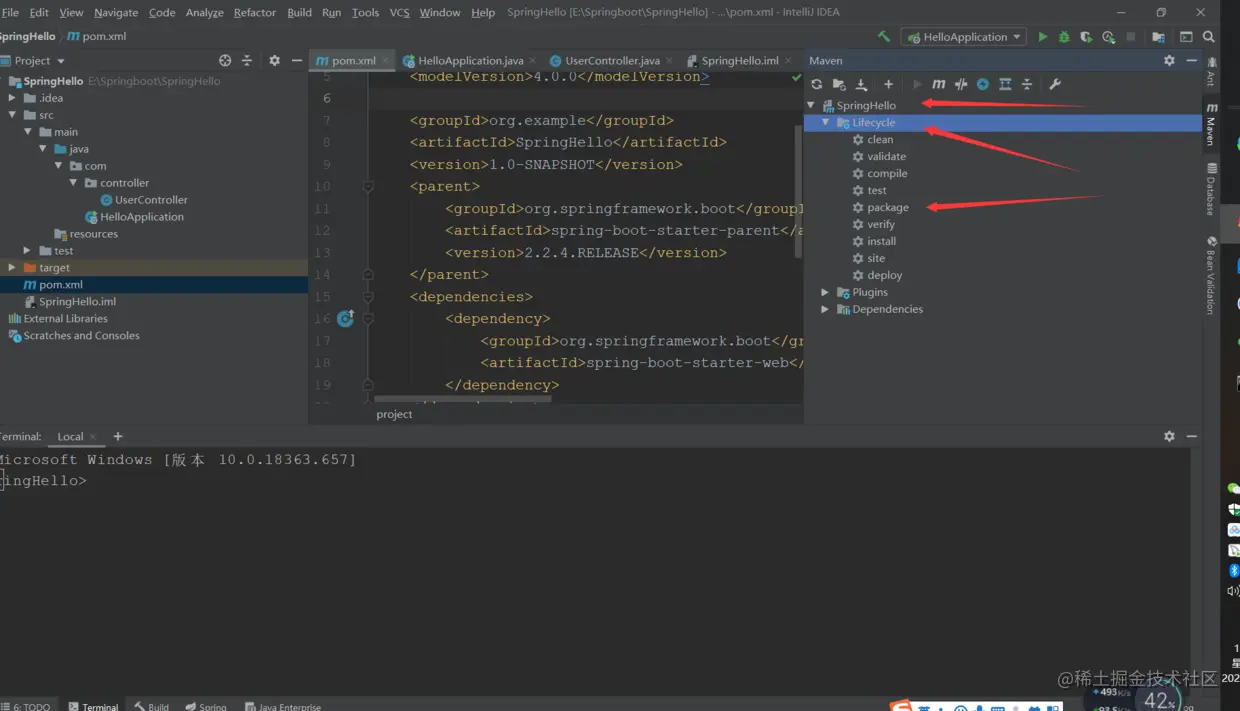
Task: Open Maven settings wrench icon
Action: (1054, 84)
